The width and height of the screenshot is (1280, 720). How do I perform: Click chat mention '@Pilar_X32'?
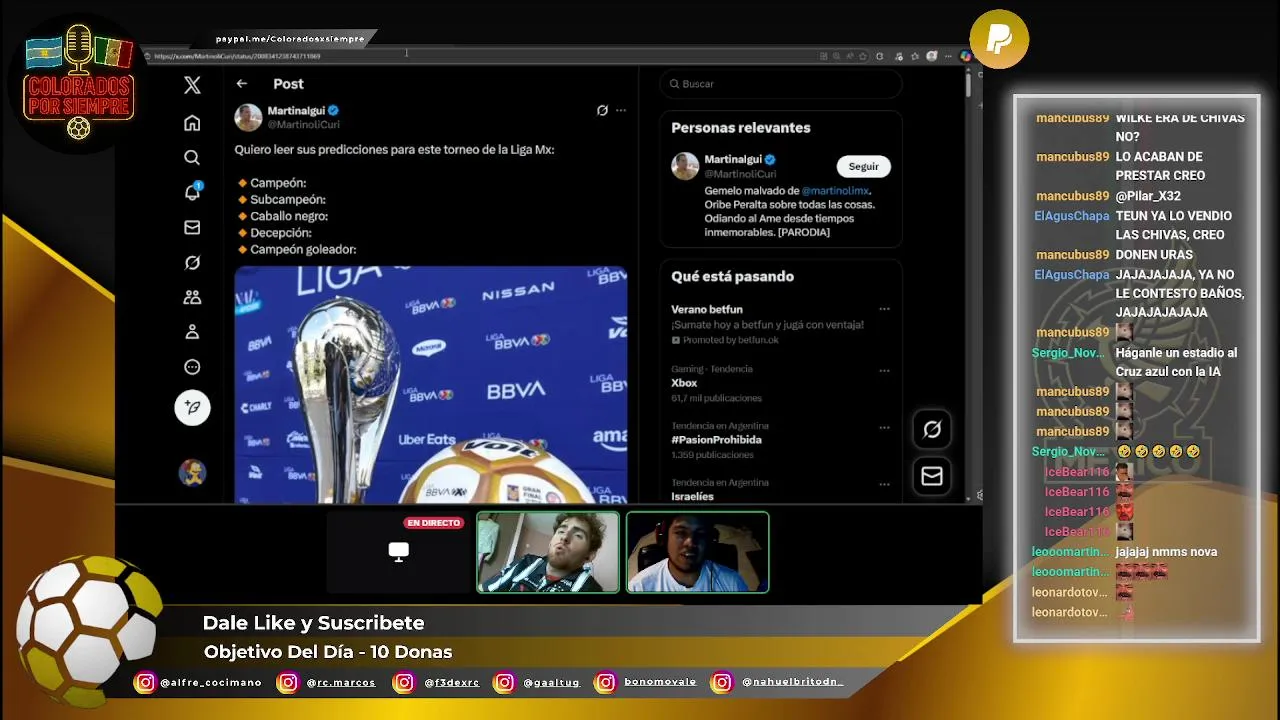(1148, 196)
